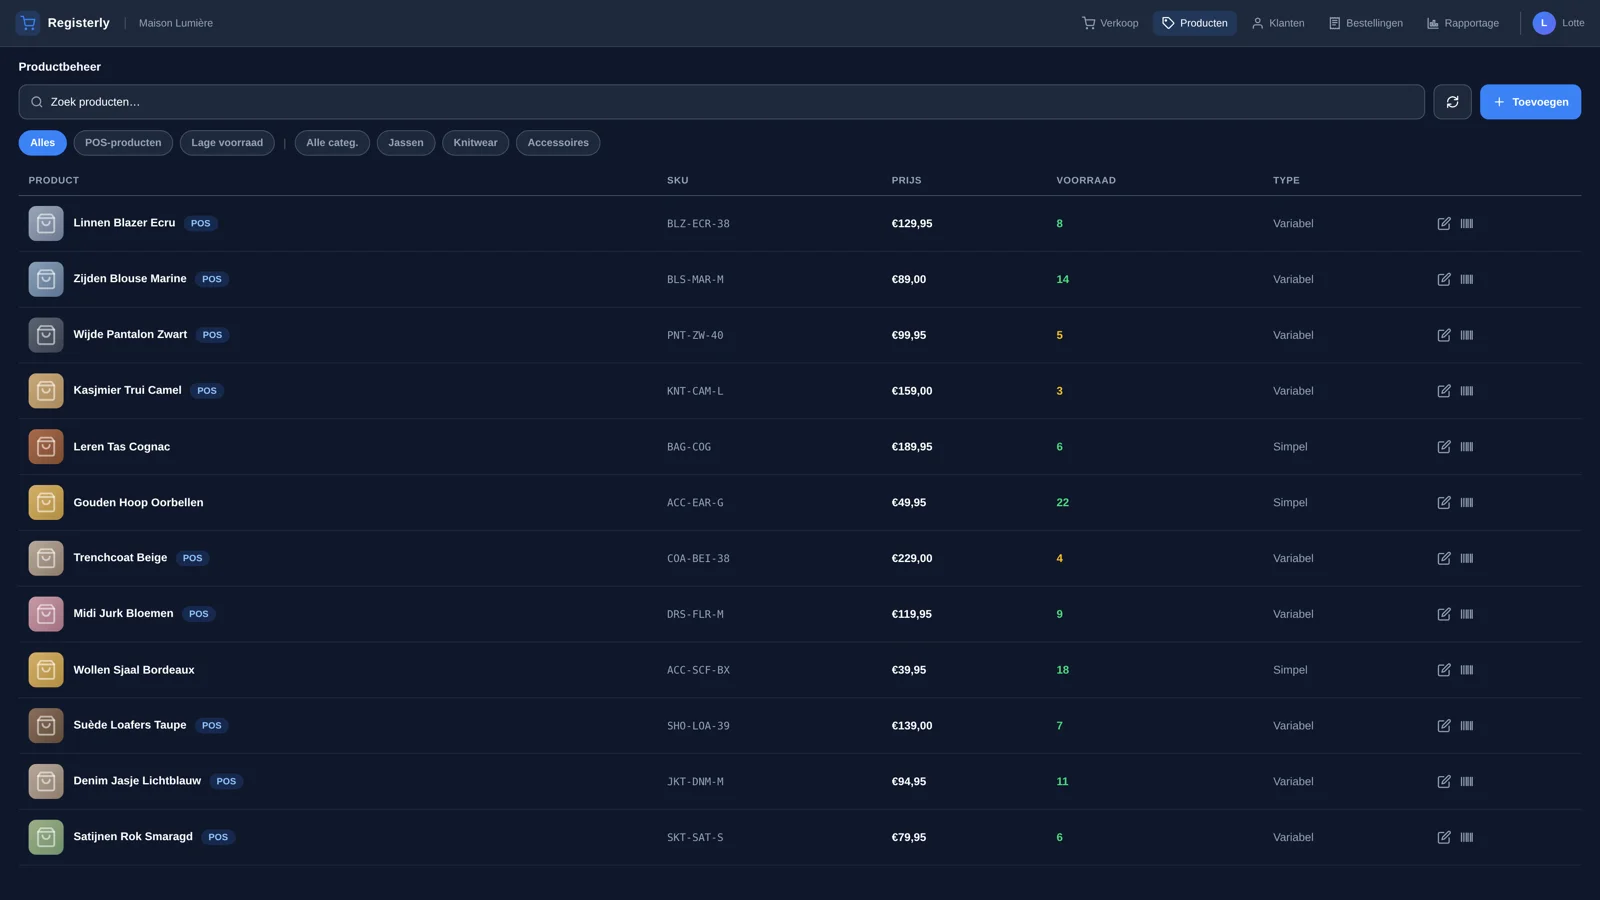The image size is (1600, 900).
Task: Click the stock value 22
Action: [1062, 503]
